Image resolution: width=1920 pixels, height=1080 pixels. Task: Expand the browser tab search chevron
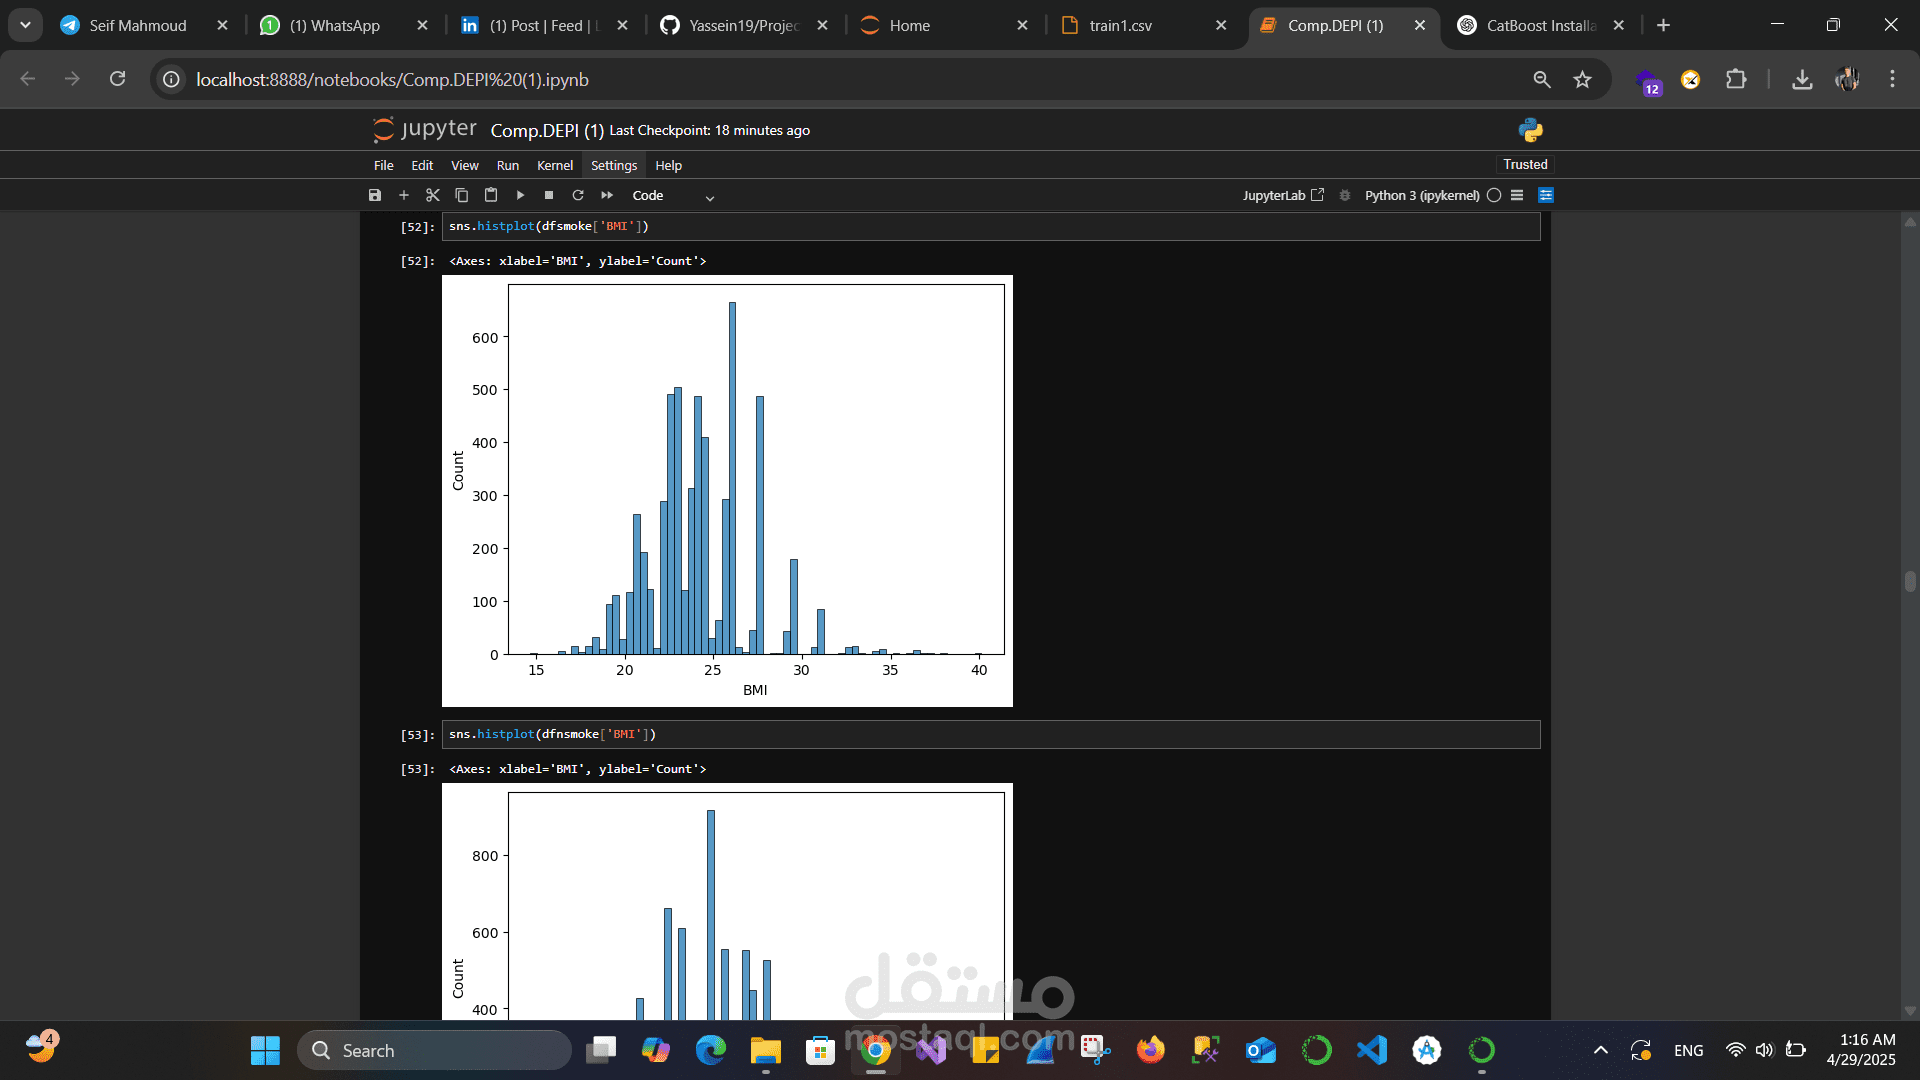(25, 25)
